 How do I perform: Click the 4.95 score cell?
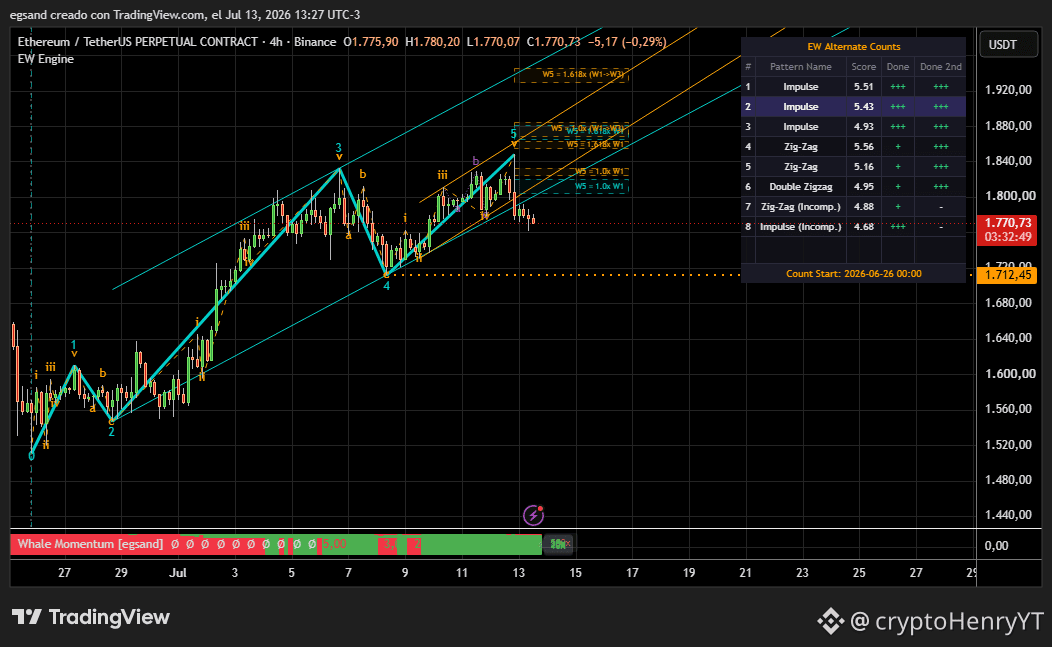pyautogui.click(x=863, y=187)
